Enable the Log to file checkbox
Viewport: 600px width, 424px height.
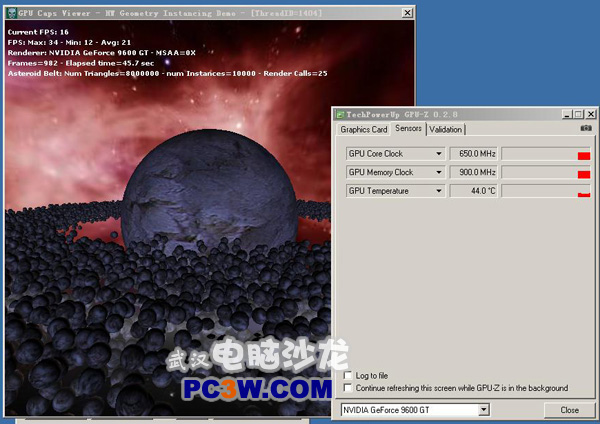[x=348, y=376]
